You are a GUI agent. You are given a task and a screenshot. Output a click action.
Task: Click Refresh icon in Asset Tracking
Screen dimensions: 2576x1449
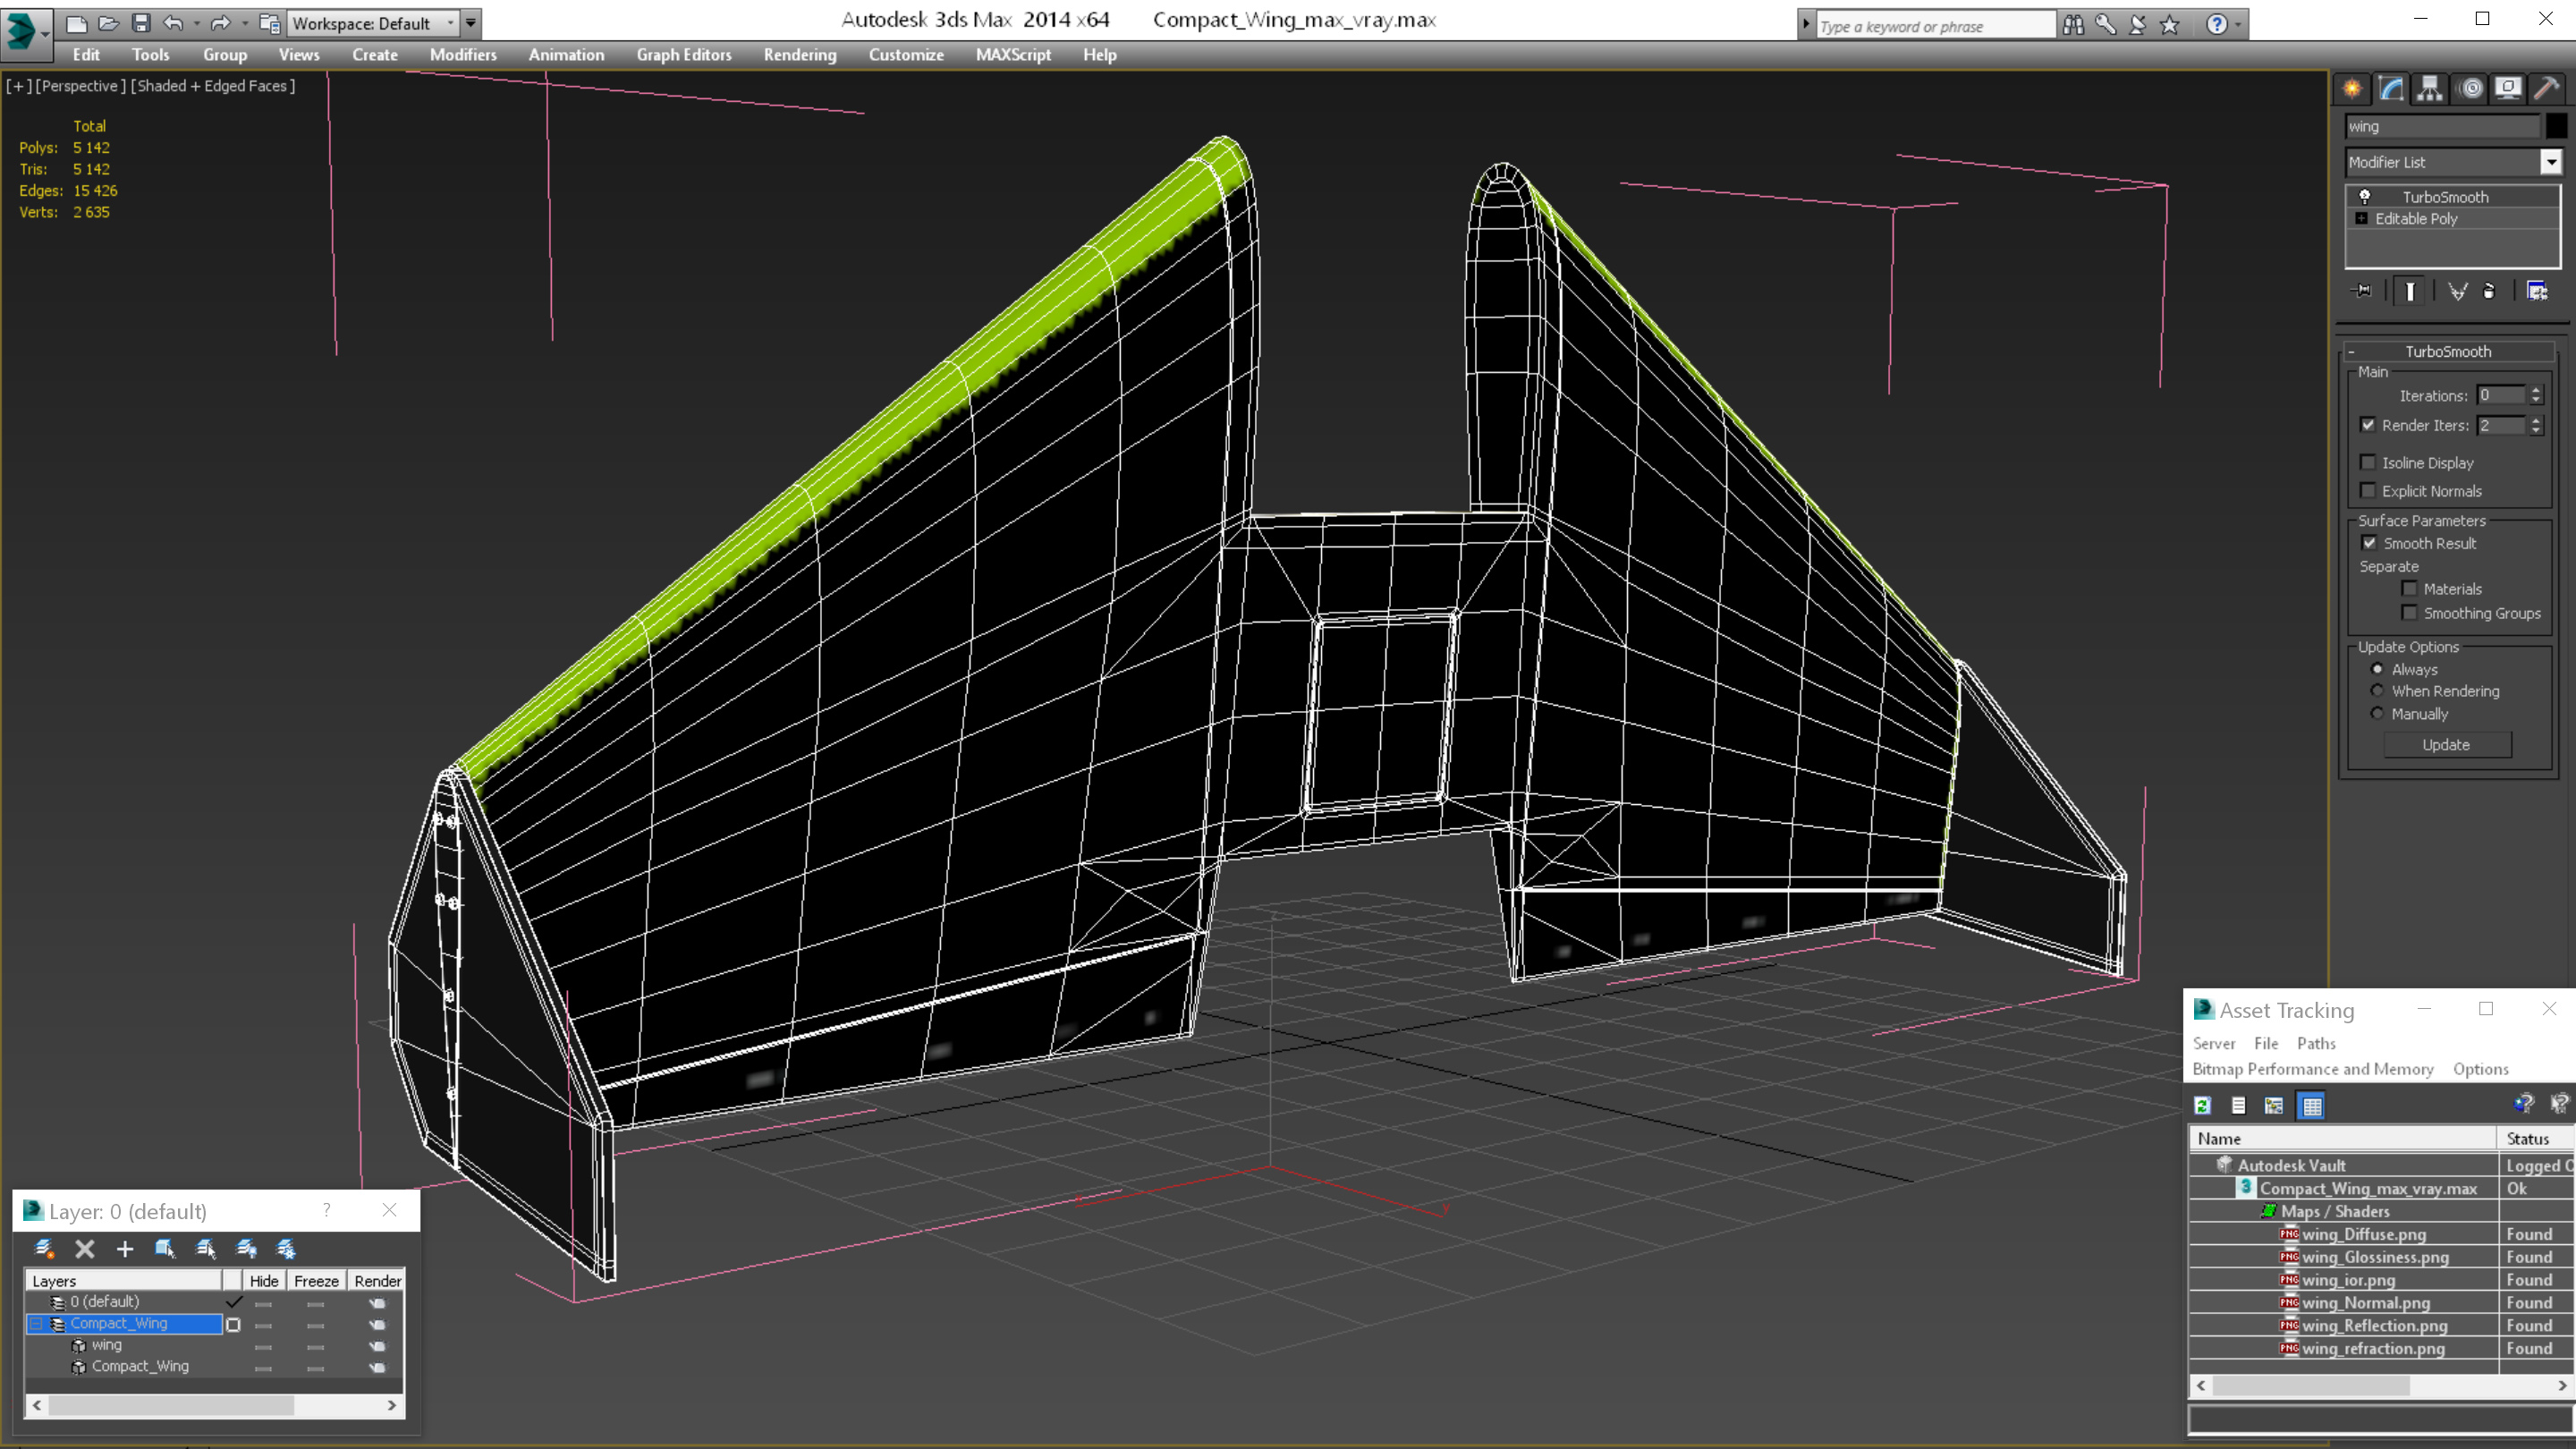tap(2203, 1105)
